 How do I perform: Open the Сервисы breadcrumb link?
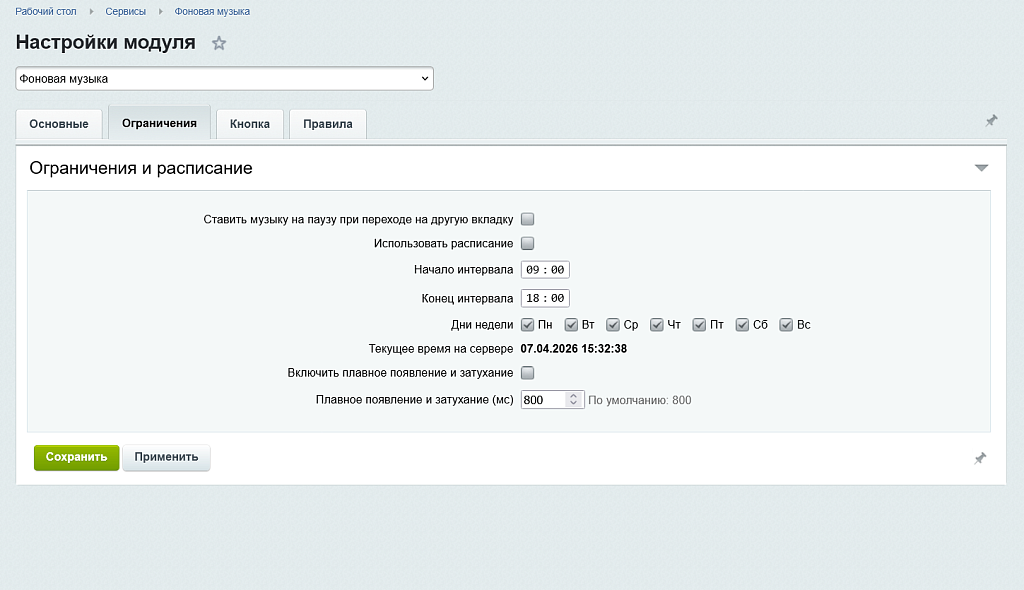(126, 11)
